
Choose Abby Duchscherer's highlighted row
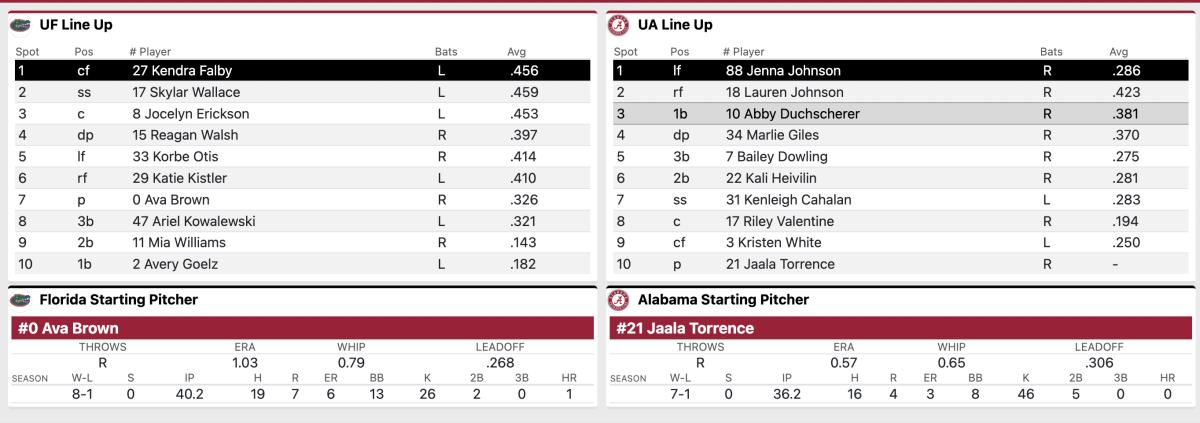(792, 114)
